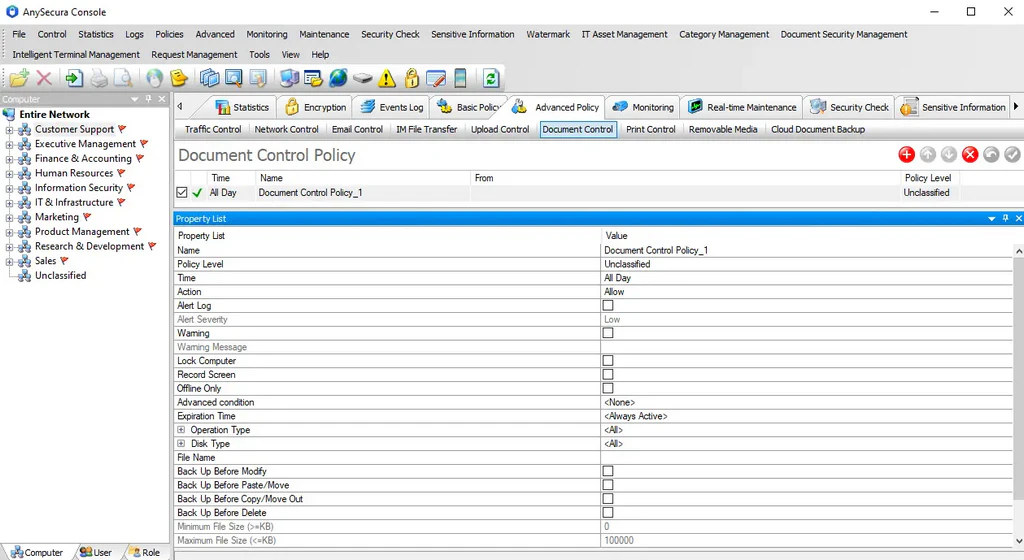Select the Removable Media sub-tab
This screenshot has height=560, width=1024.
tap(723, 129)
